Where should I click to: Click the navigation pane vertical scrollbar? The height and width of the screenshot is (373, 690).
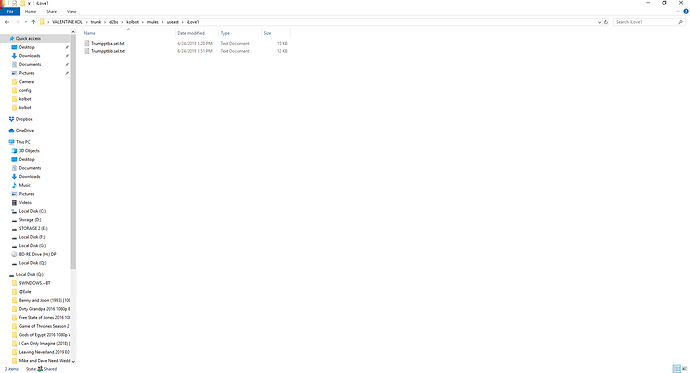[x=73, y=150]
